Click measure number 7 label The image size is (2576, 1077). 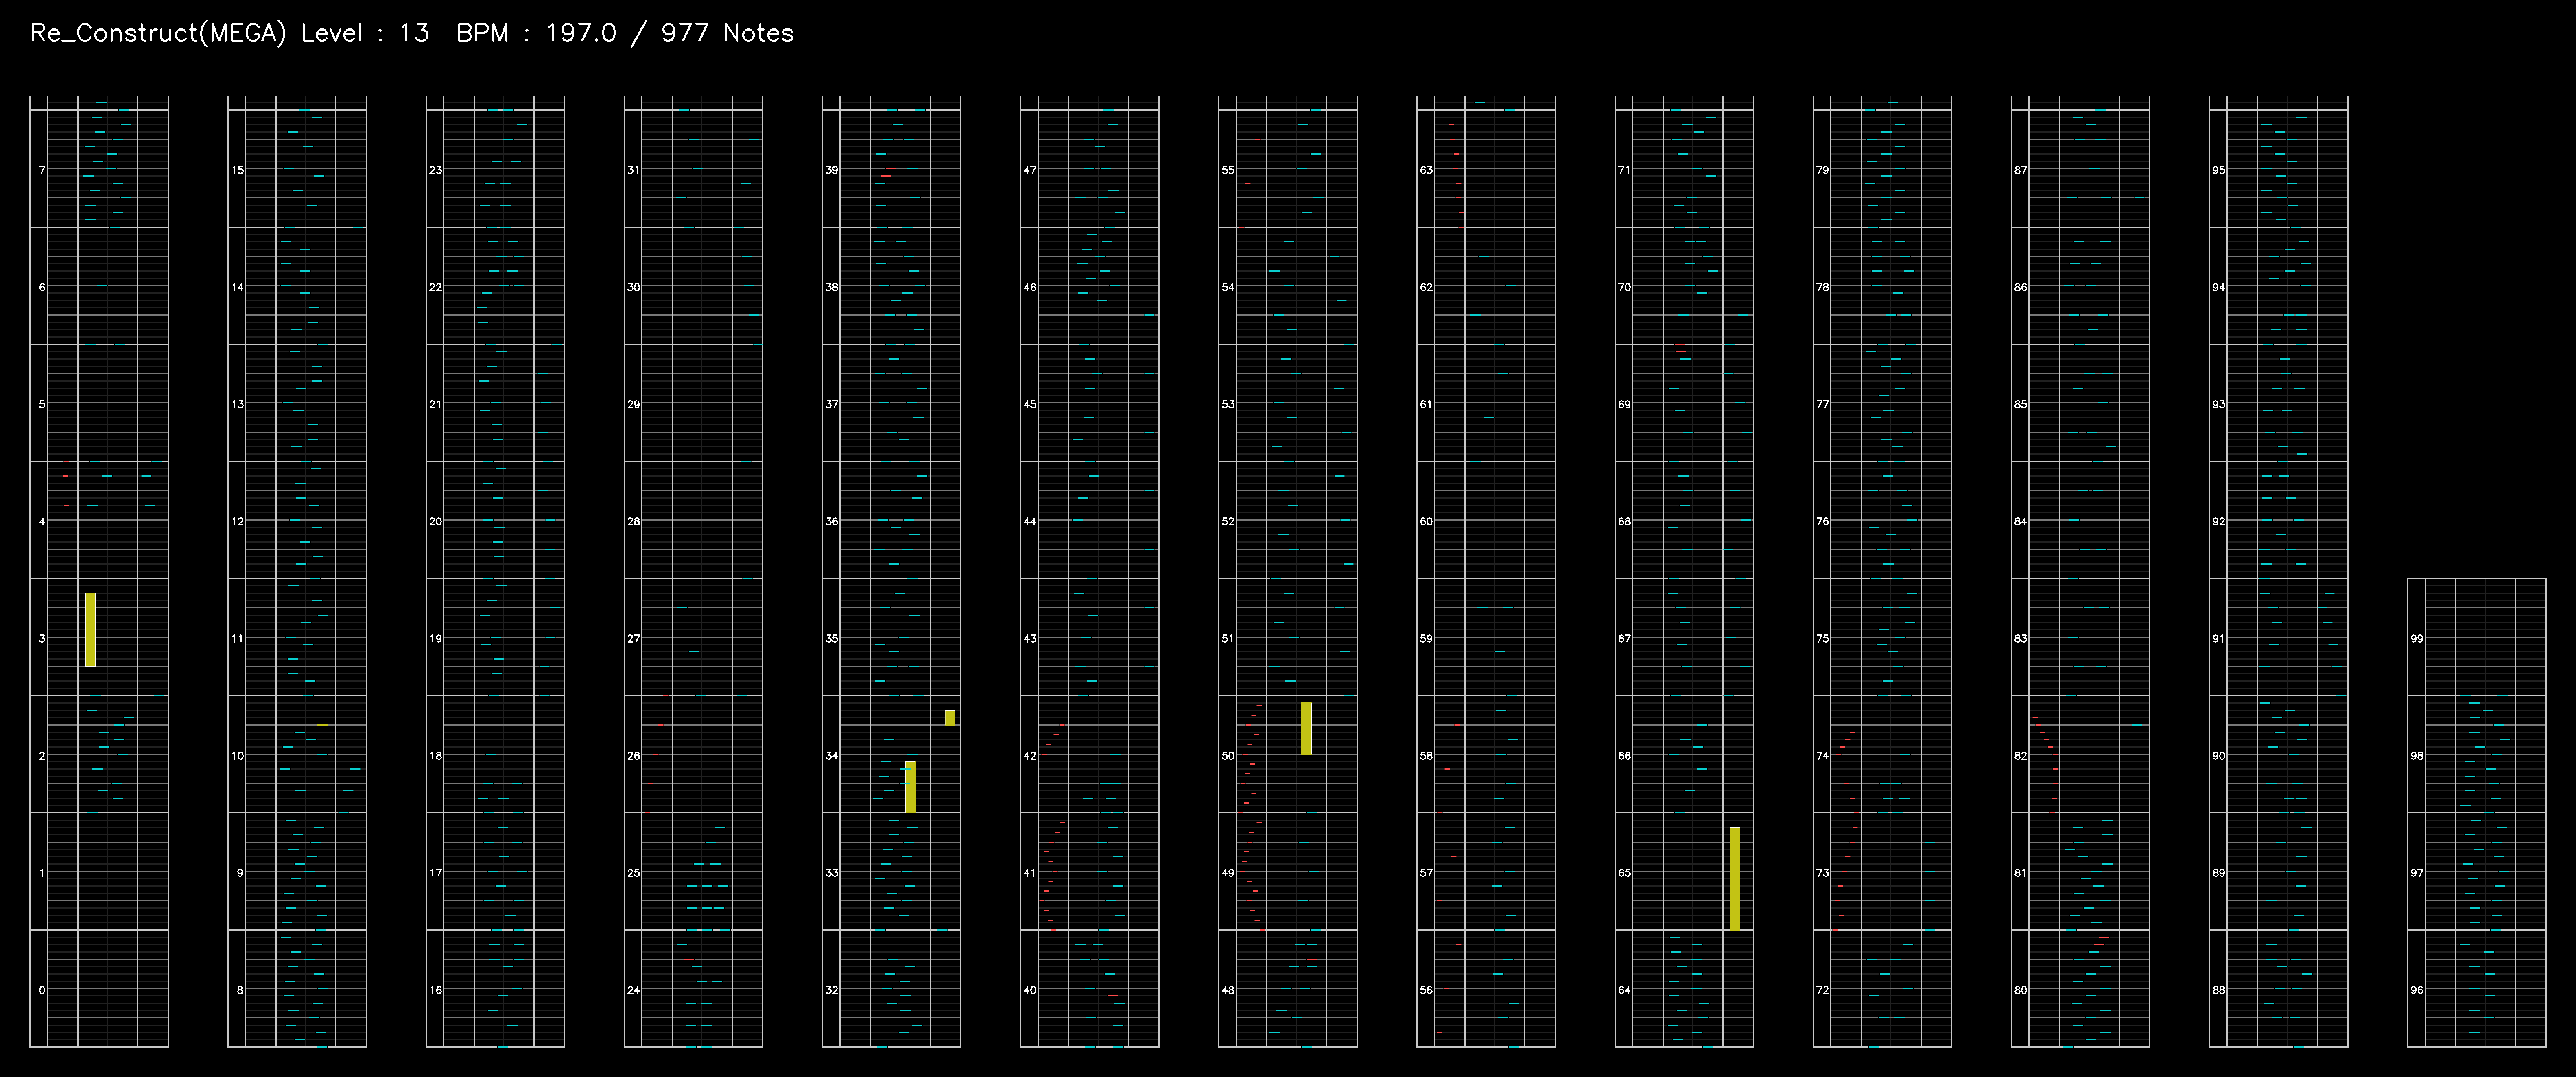42,170
